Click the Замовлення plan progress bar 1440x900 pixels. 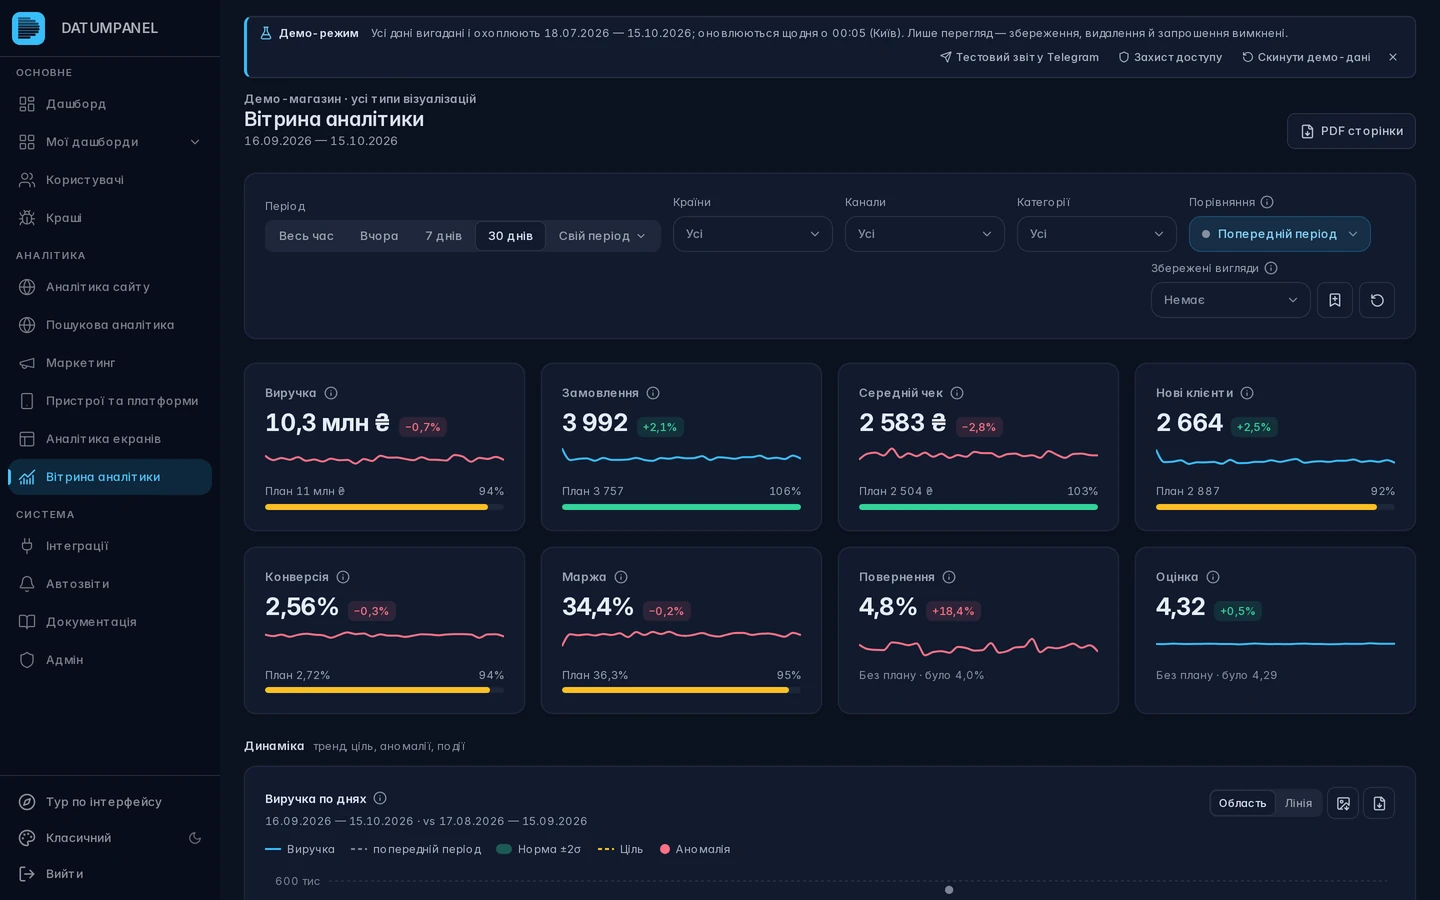[x=681, y=507]
